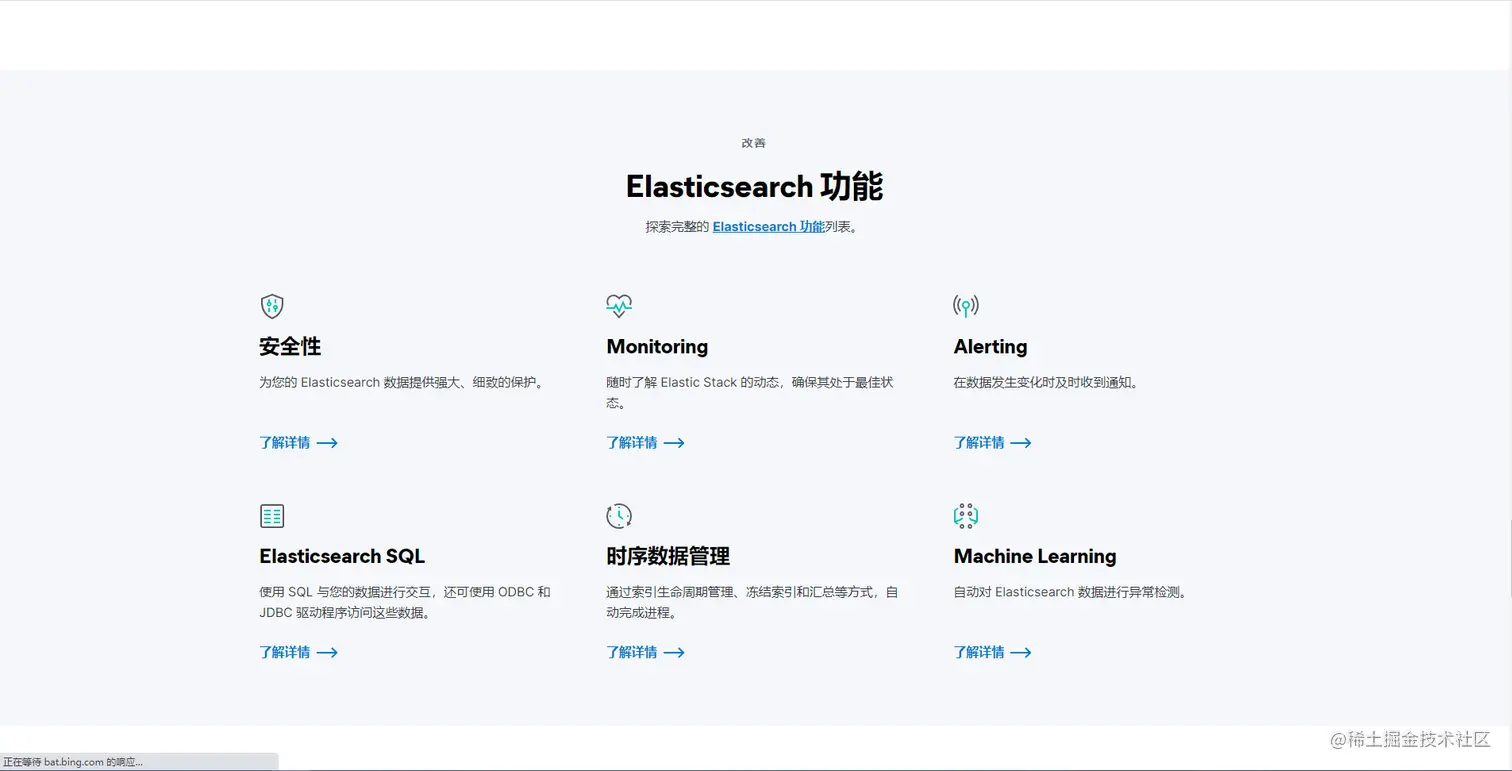Image resolution: width=1512 pixels, height=771 pixels.
Task: Select the Monitoring heading
Action: [x=657, y=347]
